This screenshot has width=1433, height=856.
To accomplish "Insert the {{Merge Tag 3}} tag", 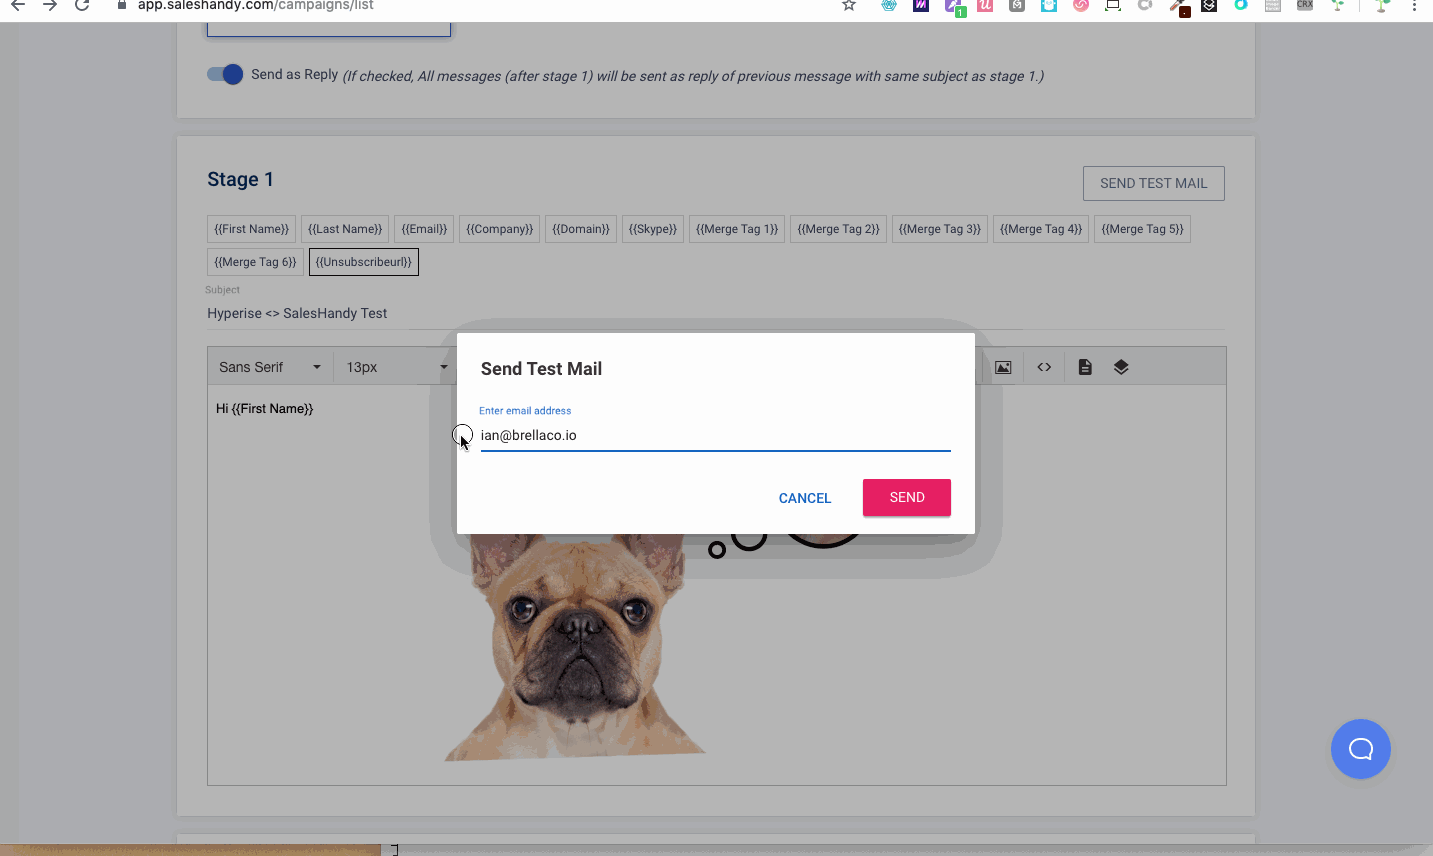I will click(940, 229).
